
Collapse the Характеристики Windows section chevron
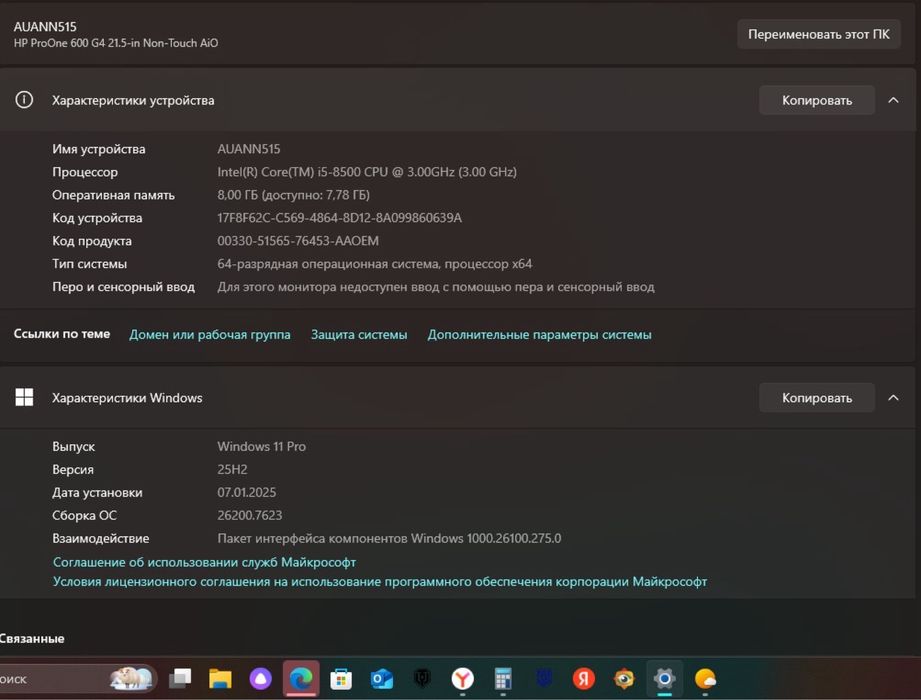[893, 398]
